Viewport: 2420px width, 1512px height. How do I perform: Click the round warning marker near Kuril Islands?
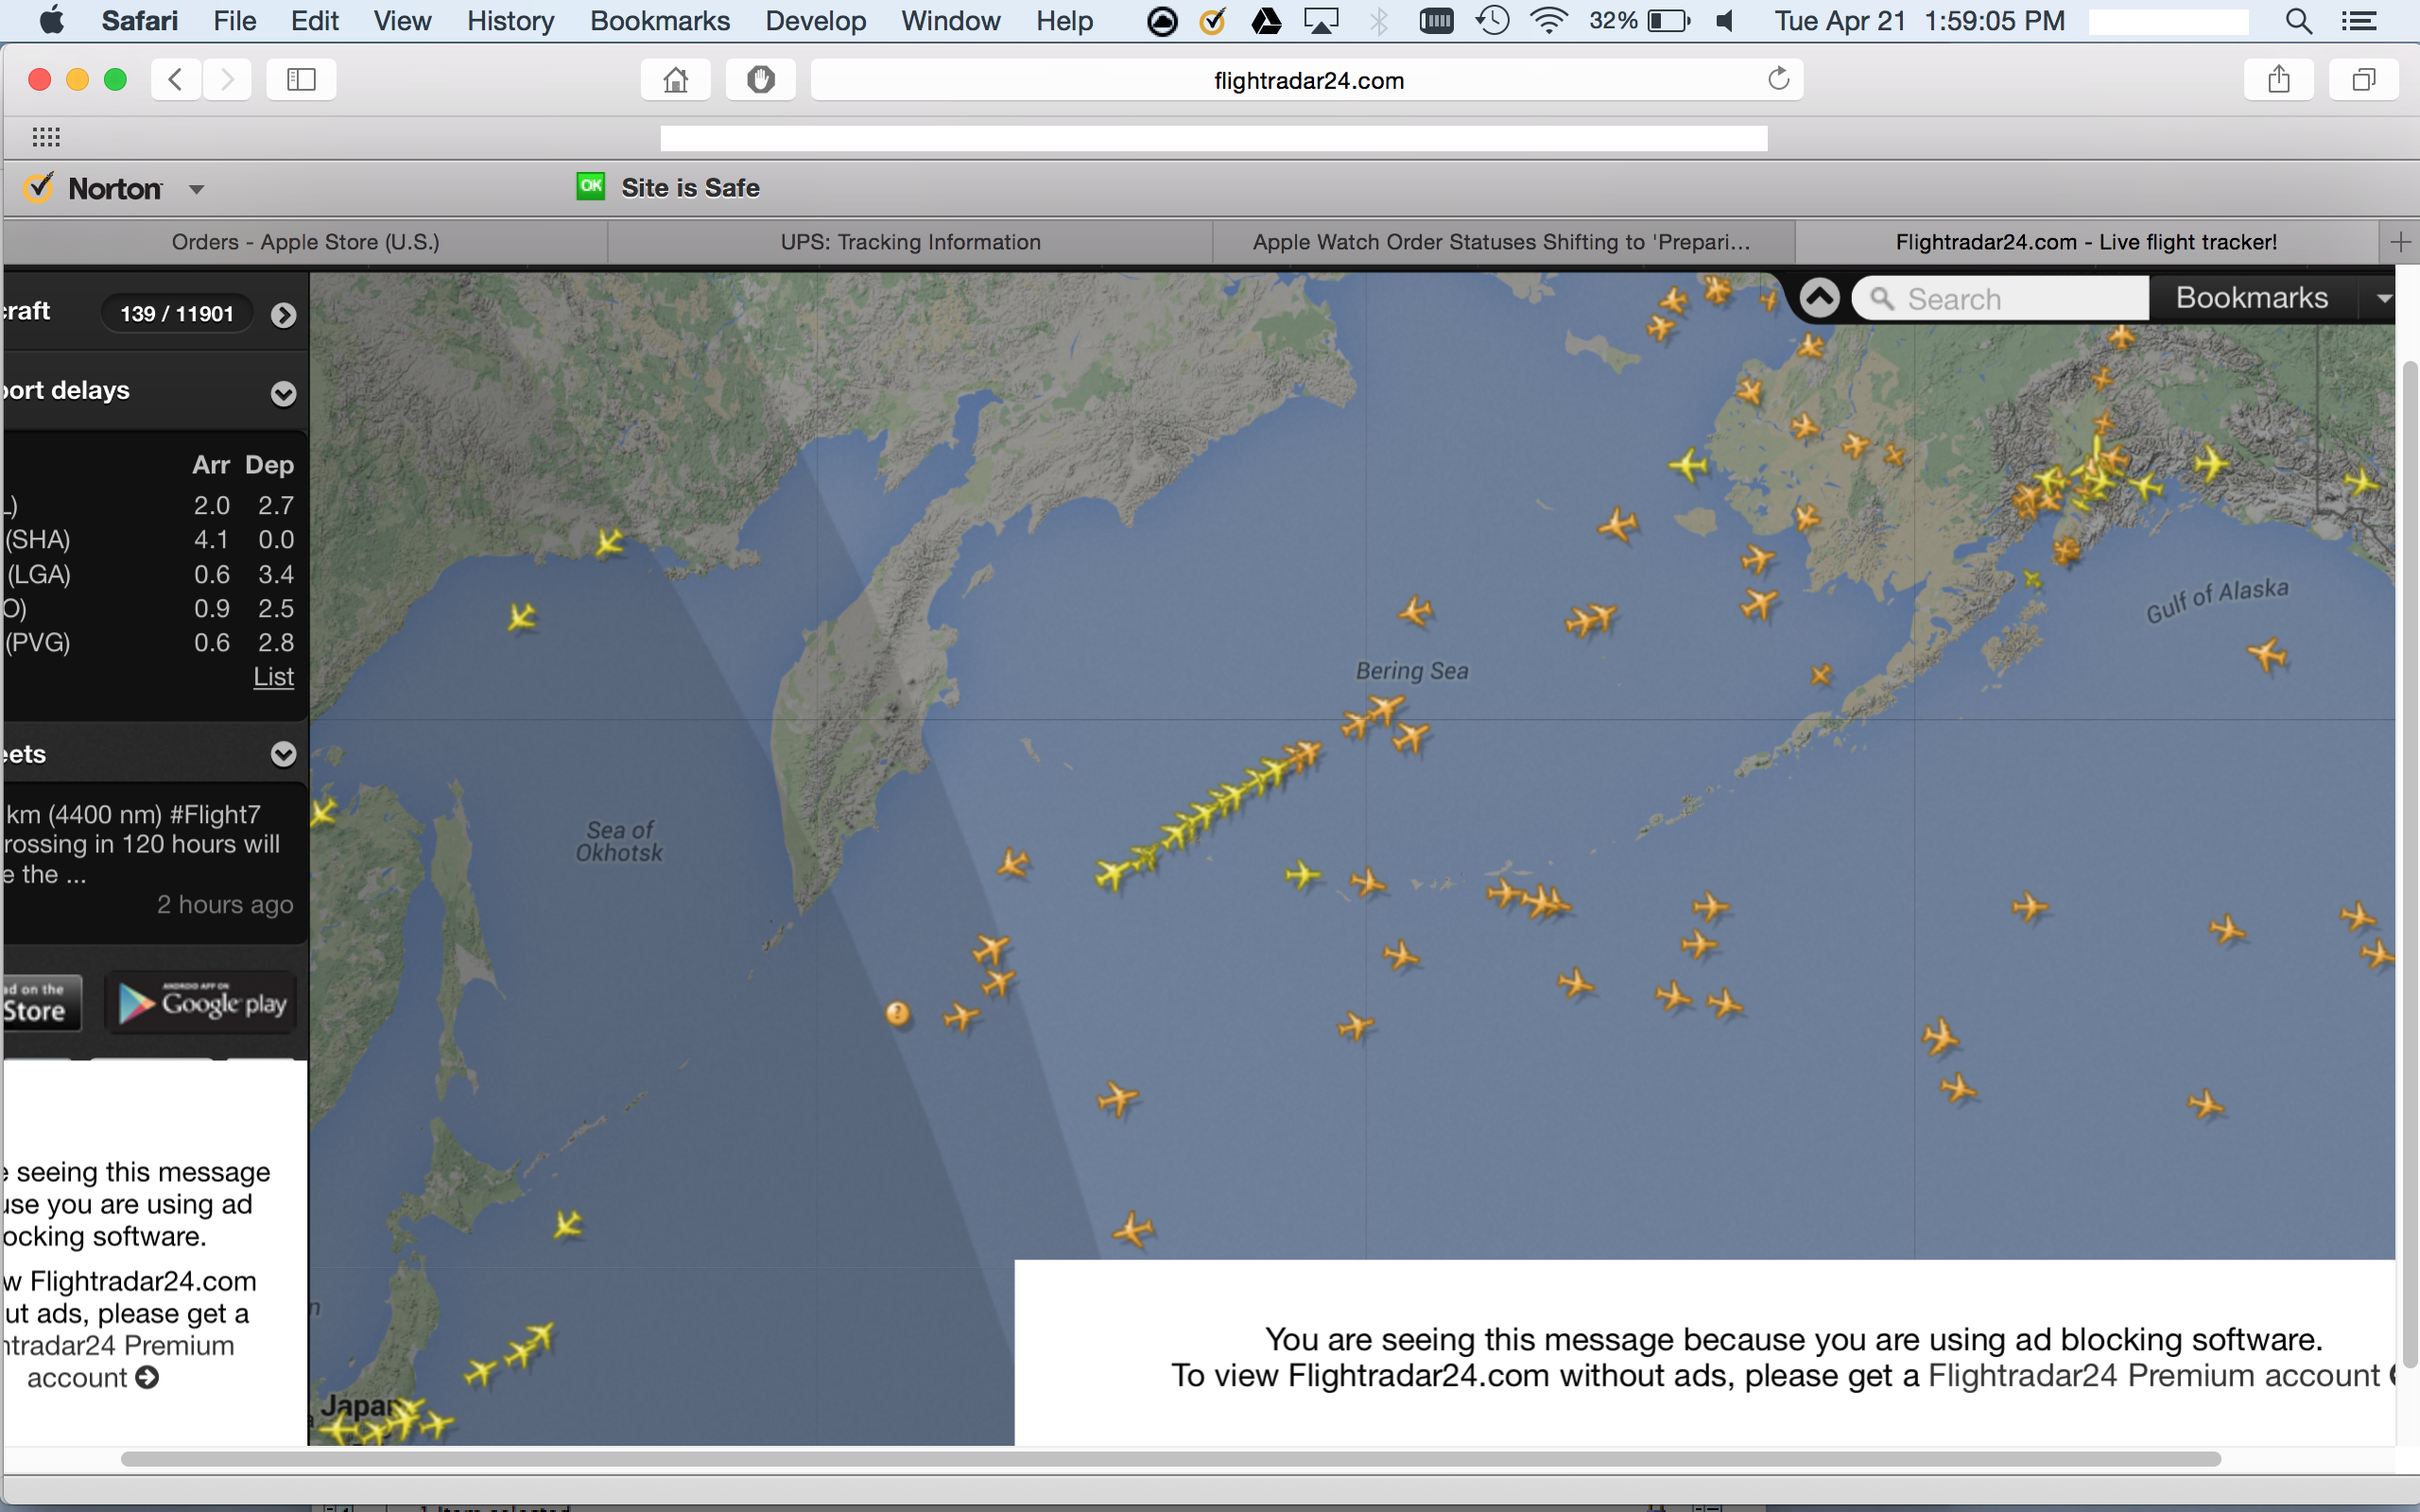point(898,1014)
